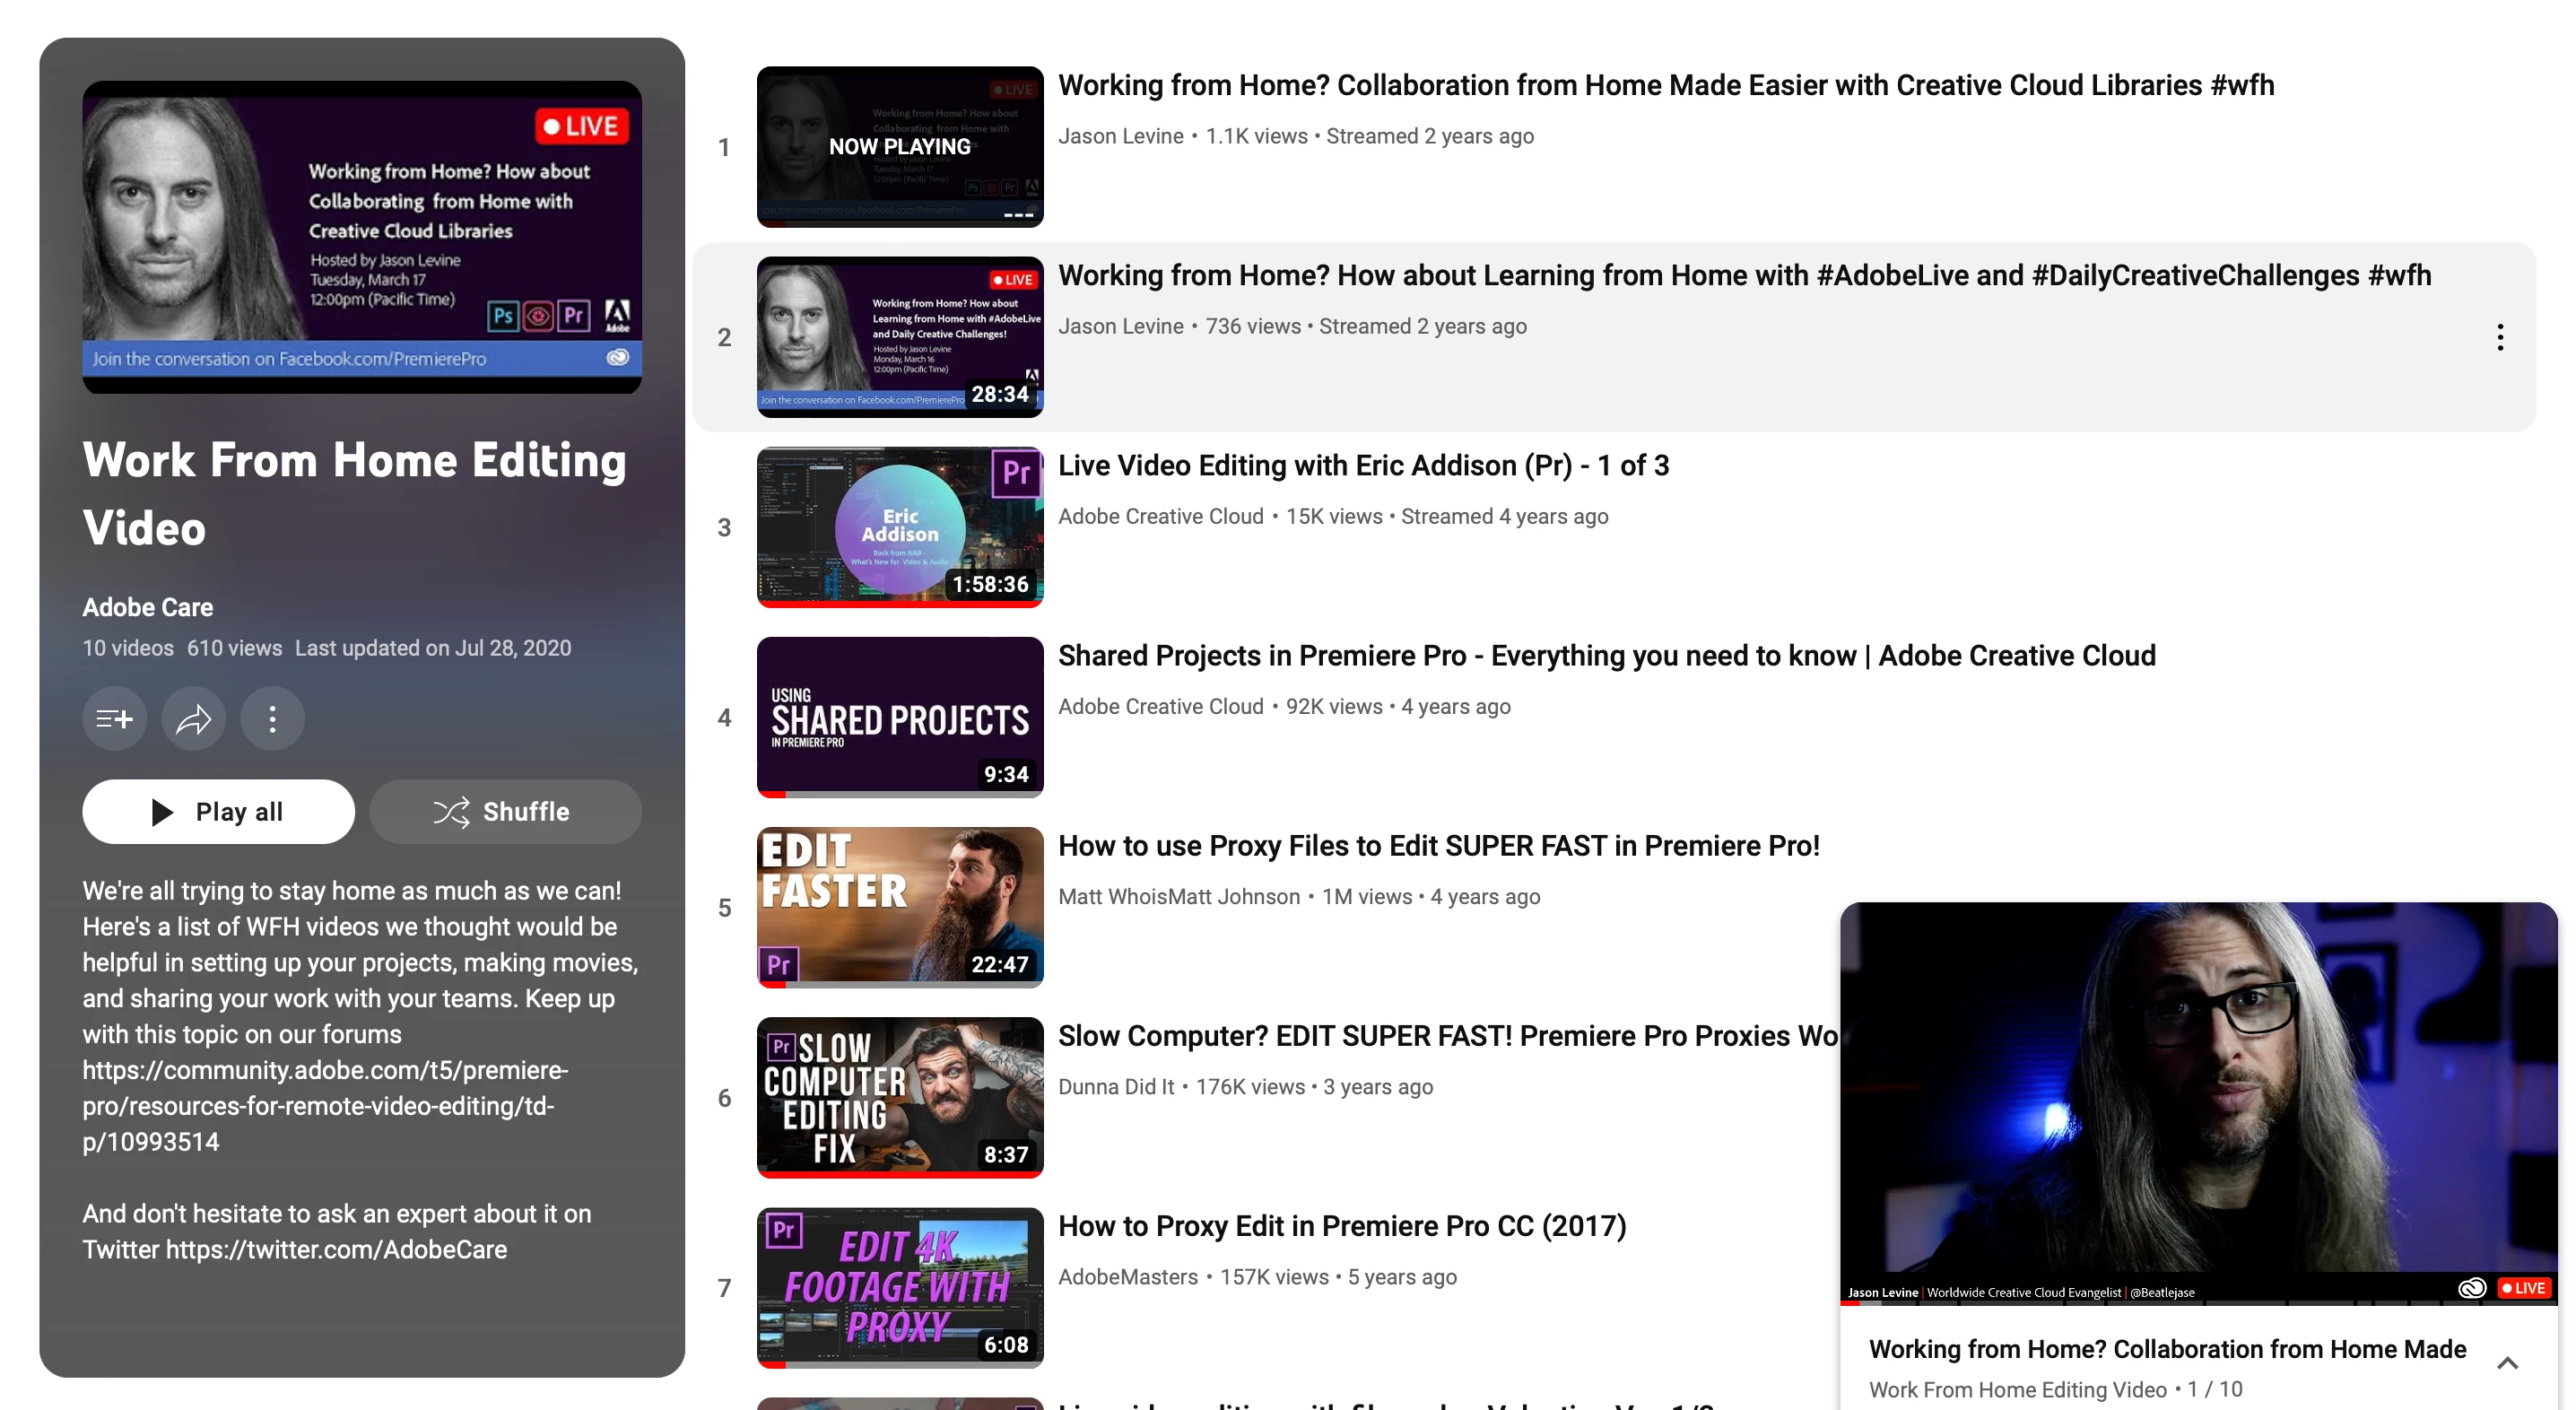Shuffle the Work From Home playlist

click(505, 811)
